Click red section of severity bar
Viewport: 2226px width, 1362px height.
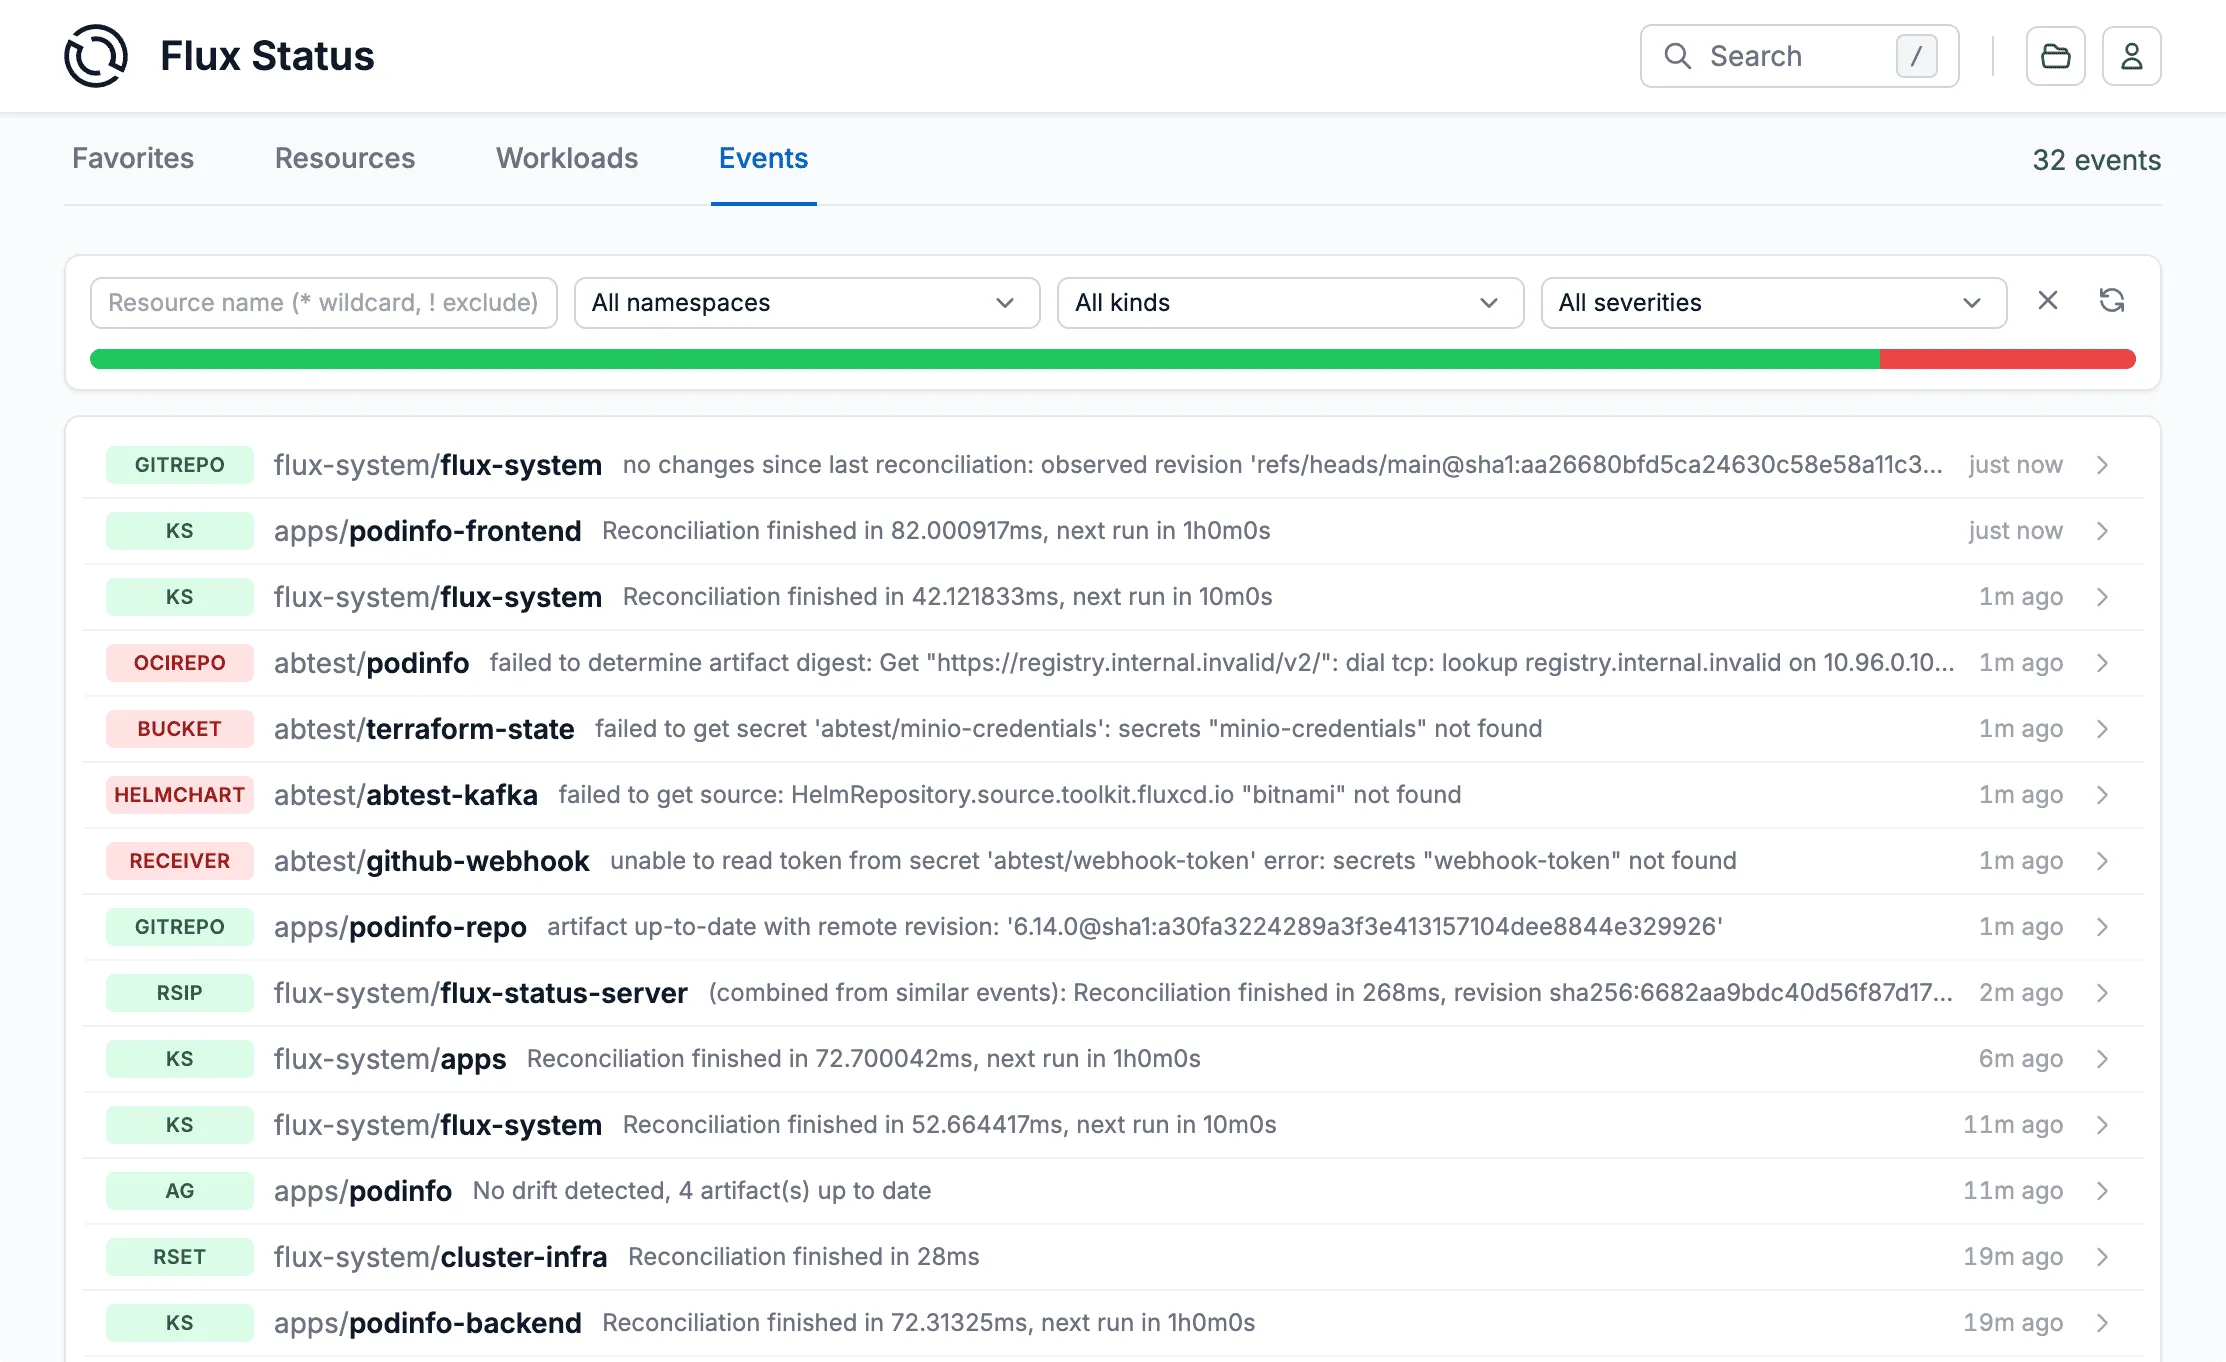[x=2008, y=359]
